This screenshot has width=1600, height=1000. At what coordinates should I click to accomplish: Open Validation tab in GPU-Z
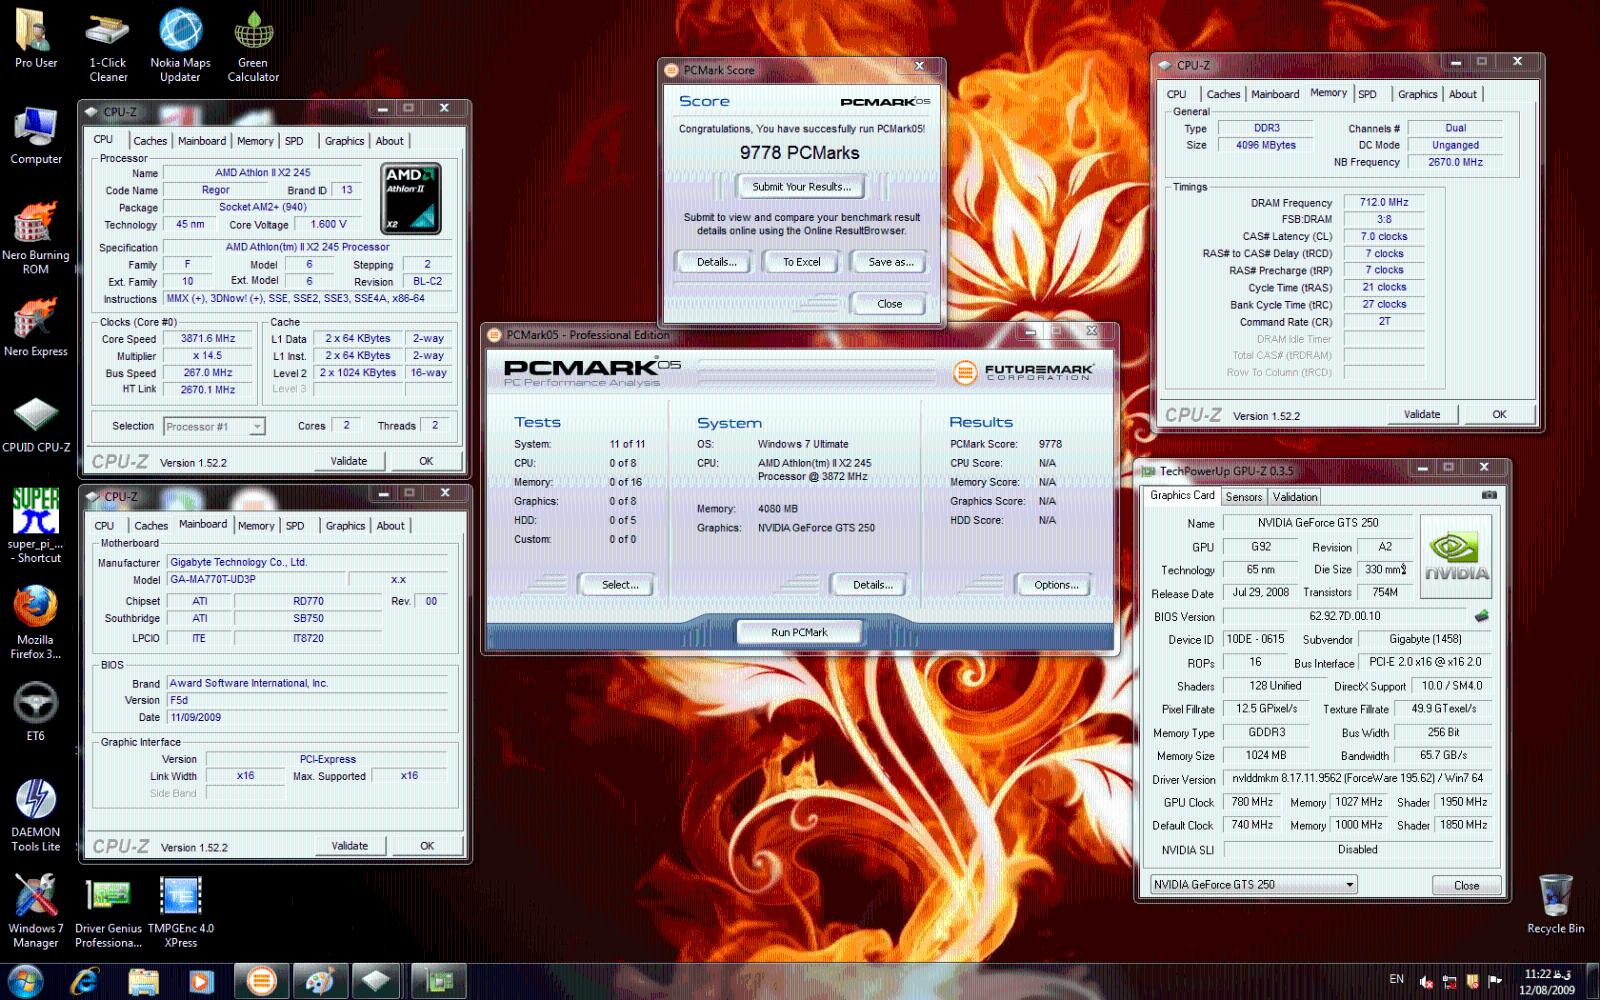point(1295,497)
